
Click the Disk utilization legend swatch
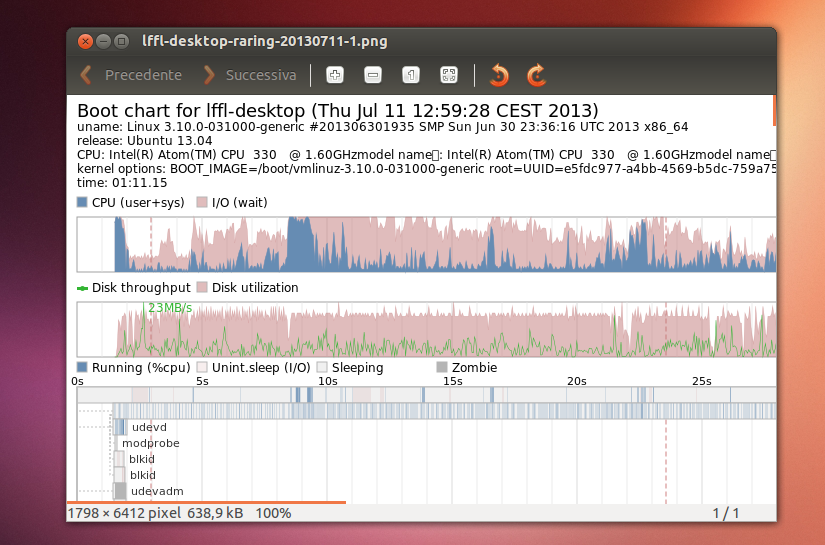click(202, 288)
